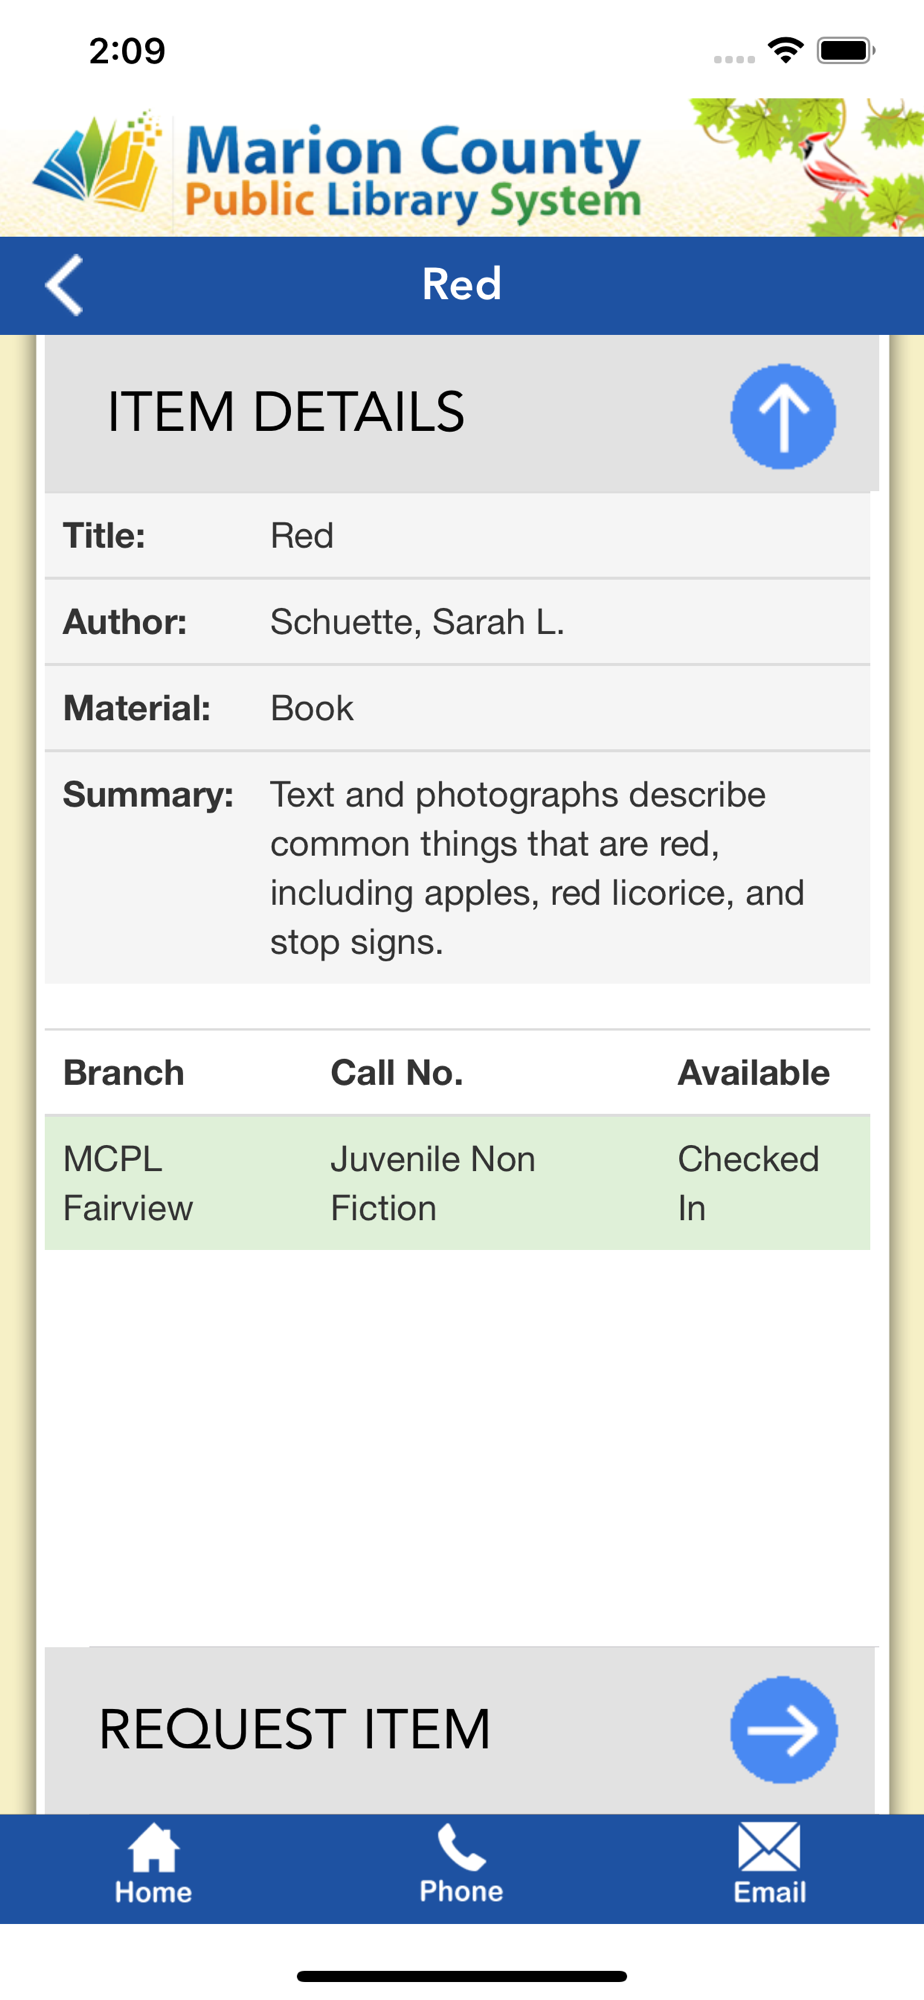The image size is (924, 2000).
Task: Tap the Red page title
Action: [461, 285]
